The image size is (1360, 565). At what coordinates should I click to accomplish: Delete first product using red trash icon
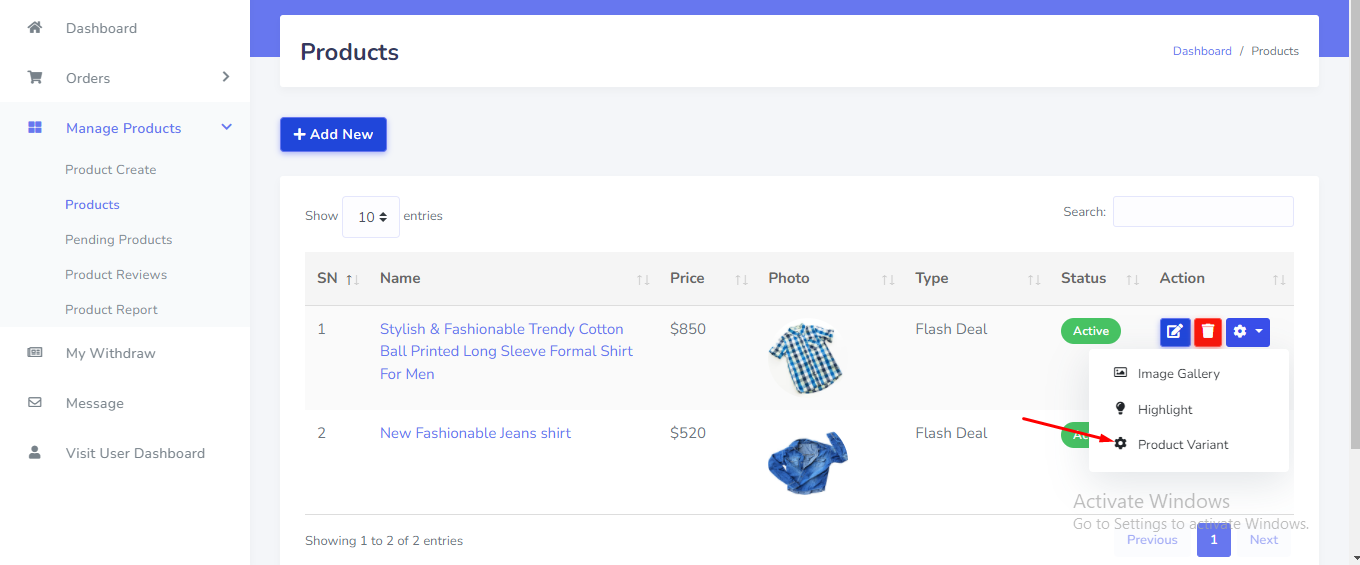1208,332
